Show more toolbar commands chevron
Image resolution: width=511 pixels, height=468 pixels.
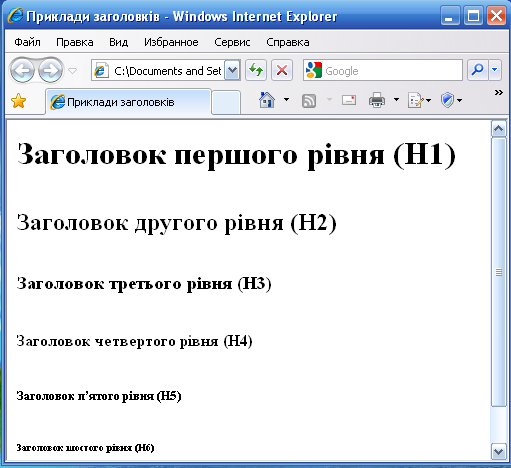[499, 92]
